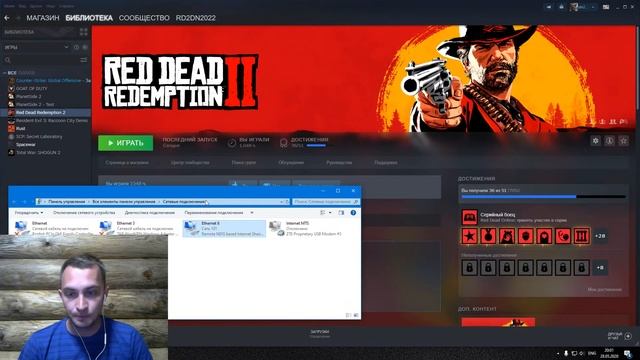Click the green ИГРАТЬ play button
Viewport: 640px width, 360px height.
[126, 143]
